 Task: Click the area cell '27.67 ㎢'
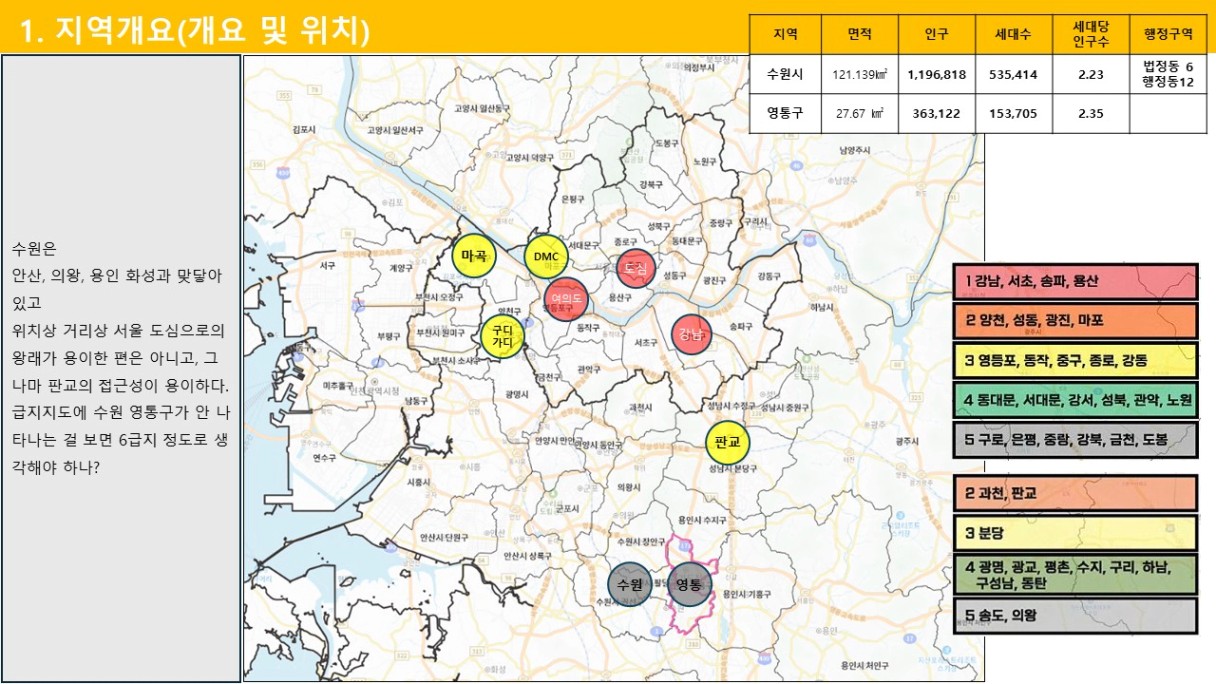pyautogui.click(x=859, y=114)
